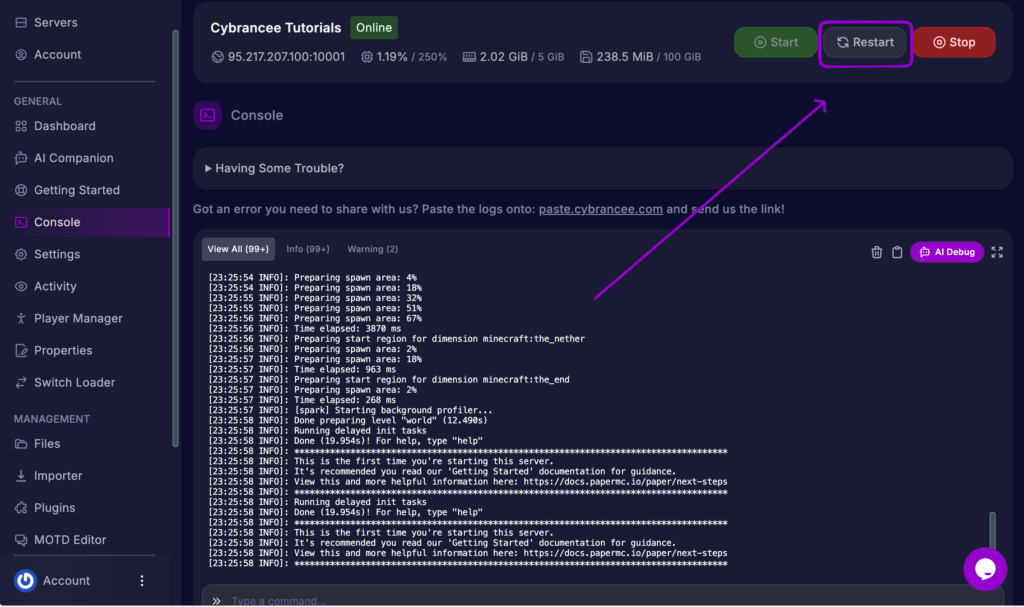Open Switch Loader page
This screenshot has width=1024, height=607.
[x=74, y=382]
